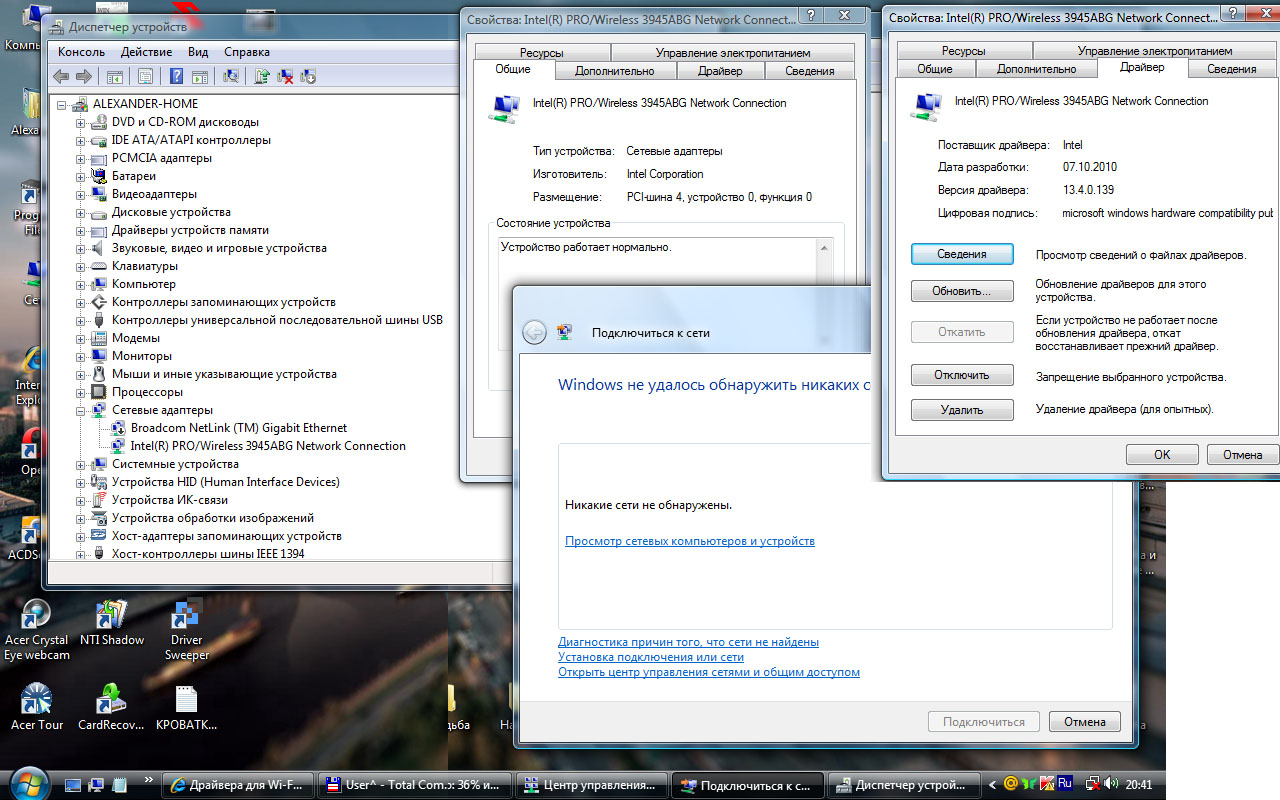
Task: Click the Сведения driver details button
Action: click(x=962, y=254)
